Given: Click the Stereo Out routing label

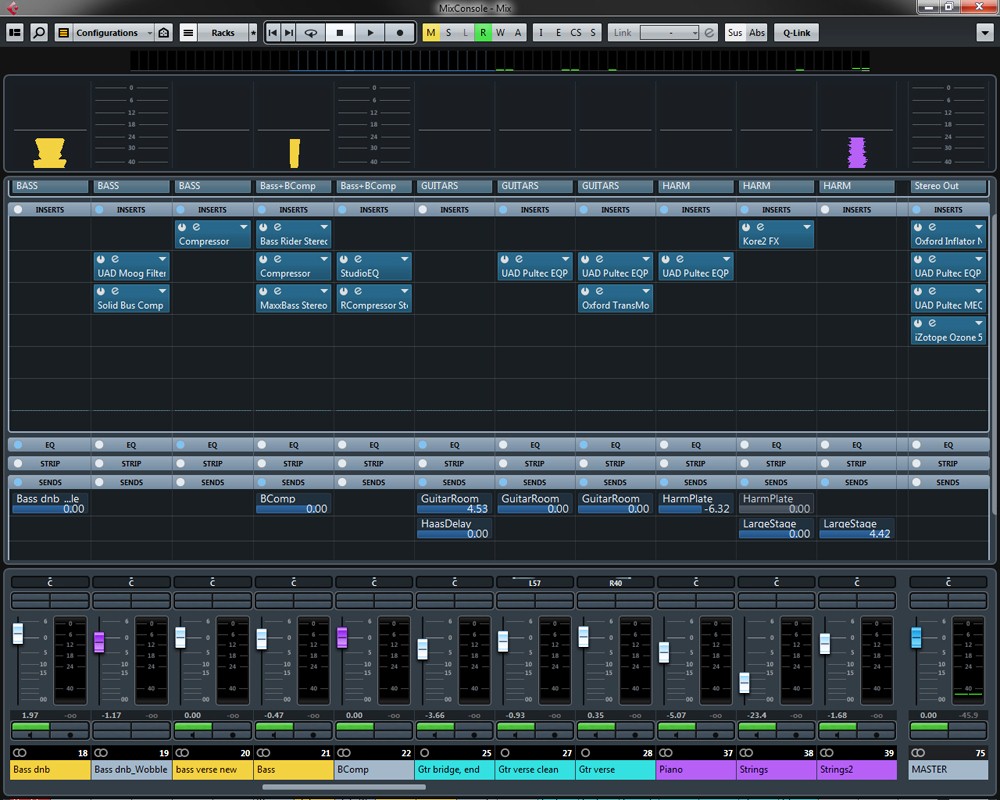Looking at the screenshot, I should click(x=948, y=186).
